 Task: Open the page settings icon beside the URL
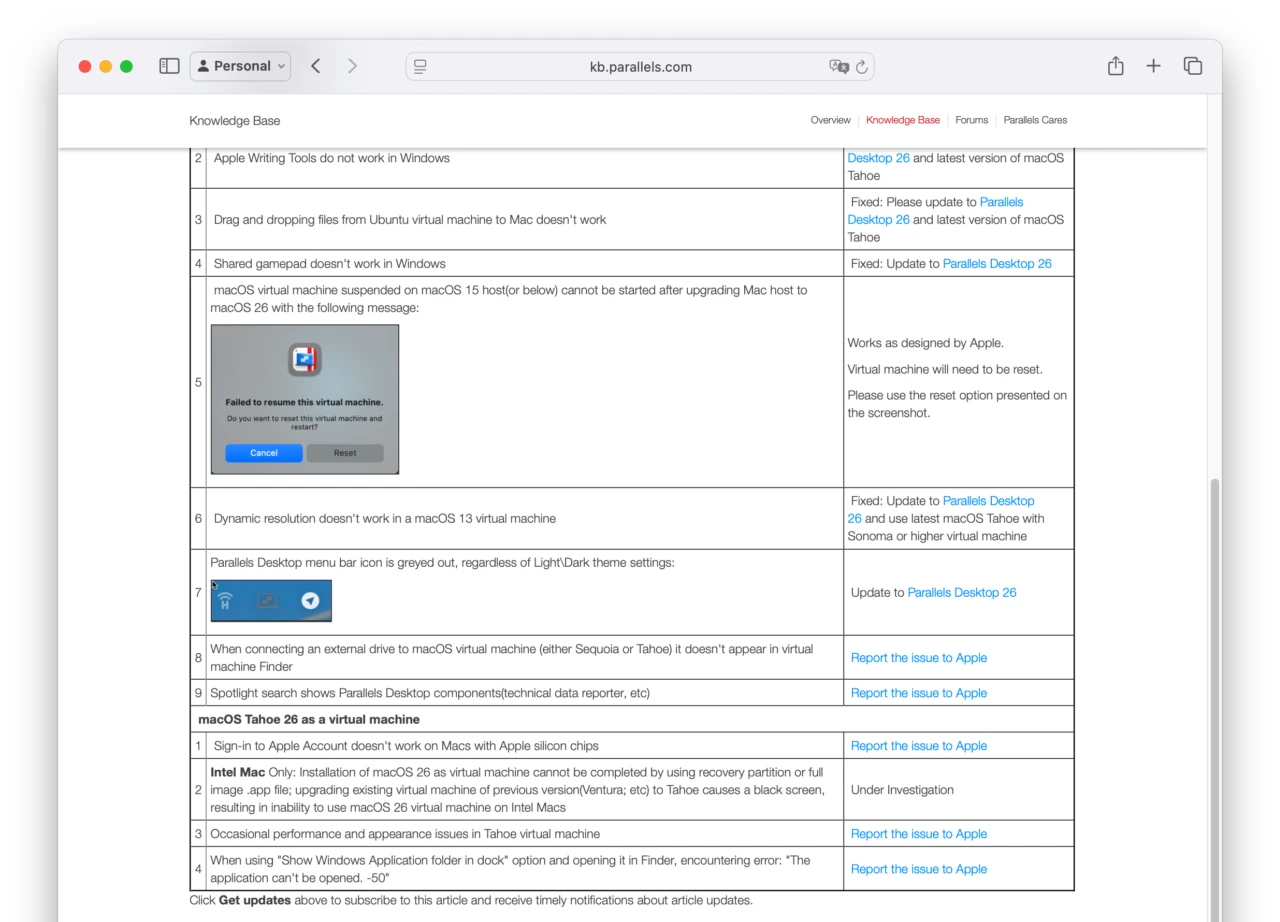[x=420, y=66]
